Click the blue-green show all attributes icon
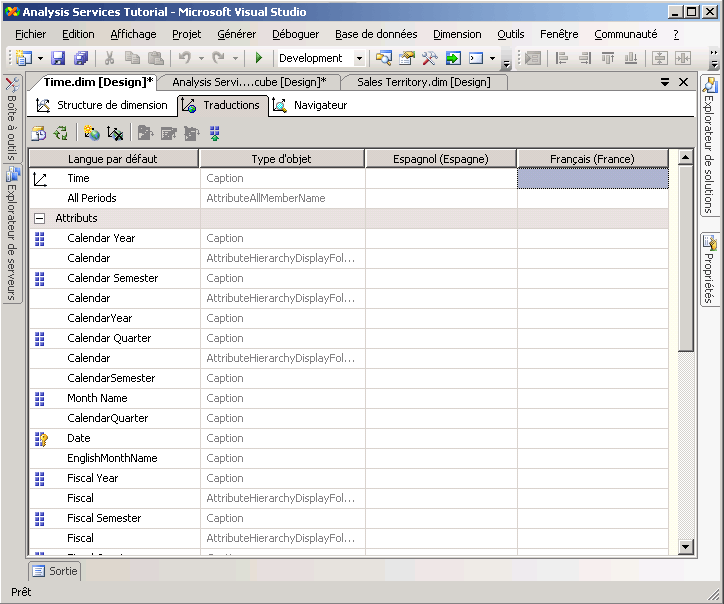The height and width of the screenshot is (604, 724). pyautogui.click(x=215, y=133)
